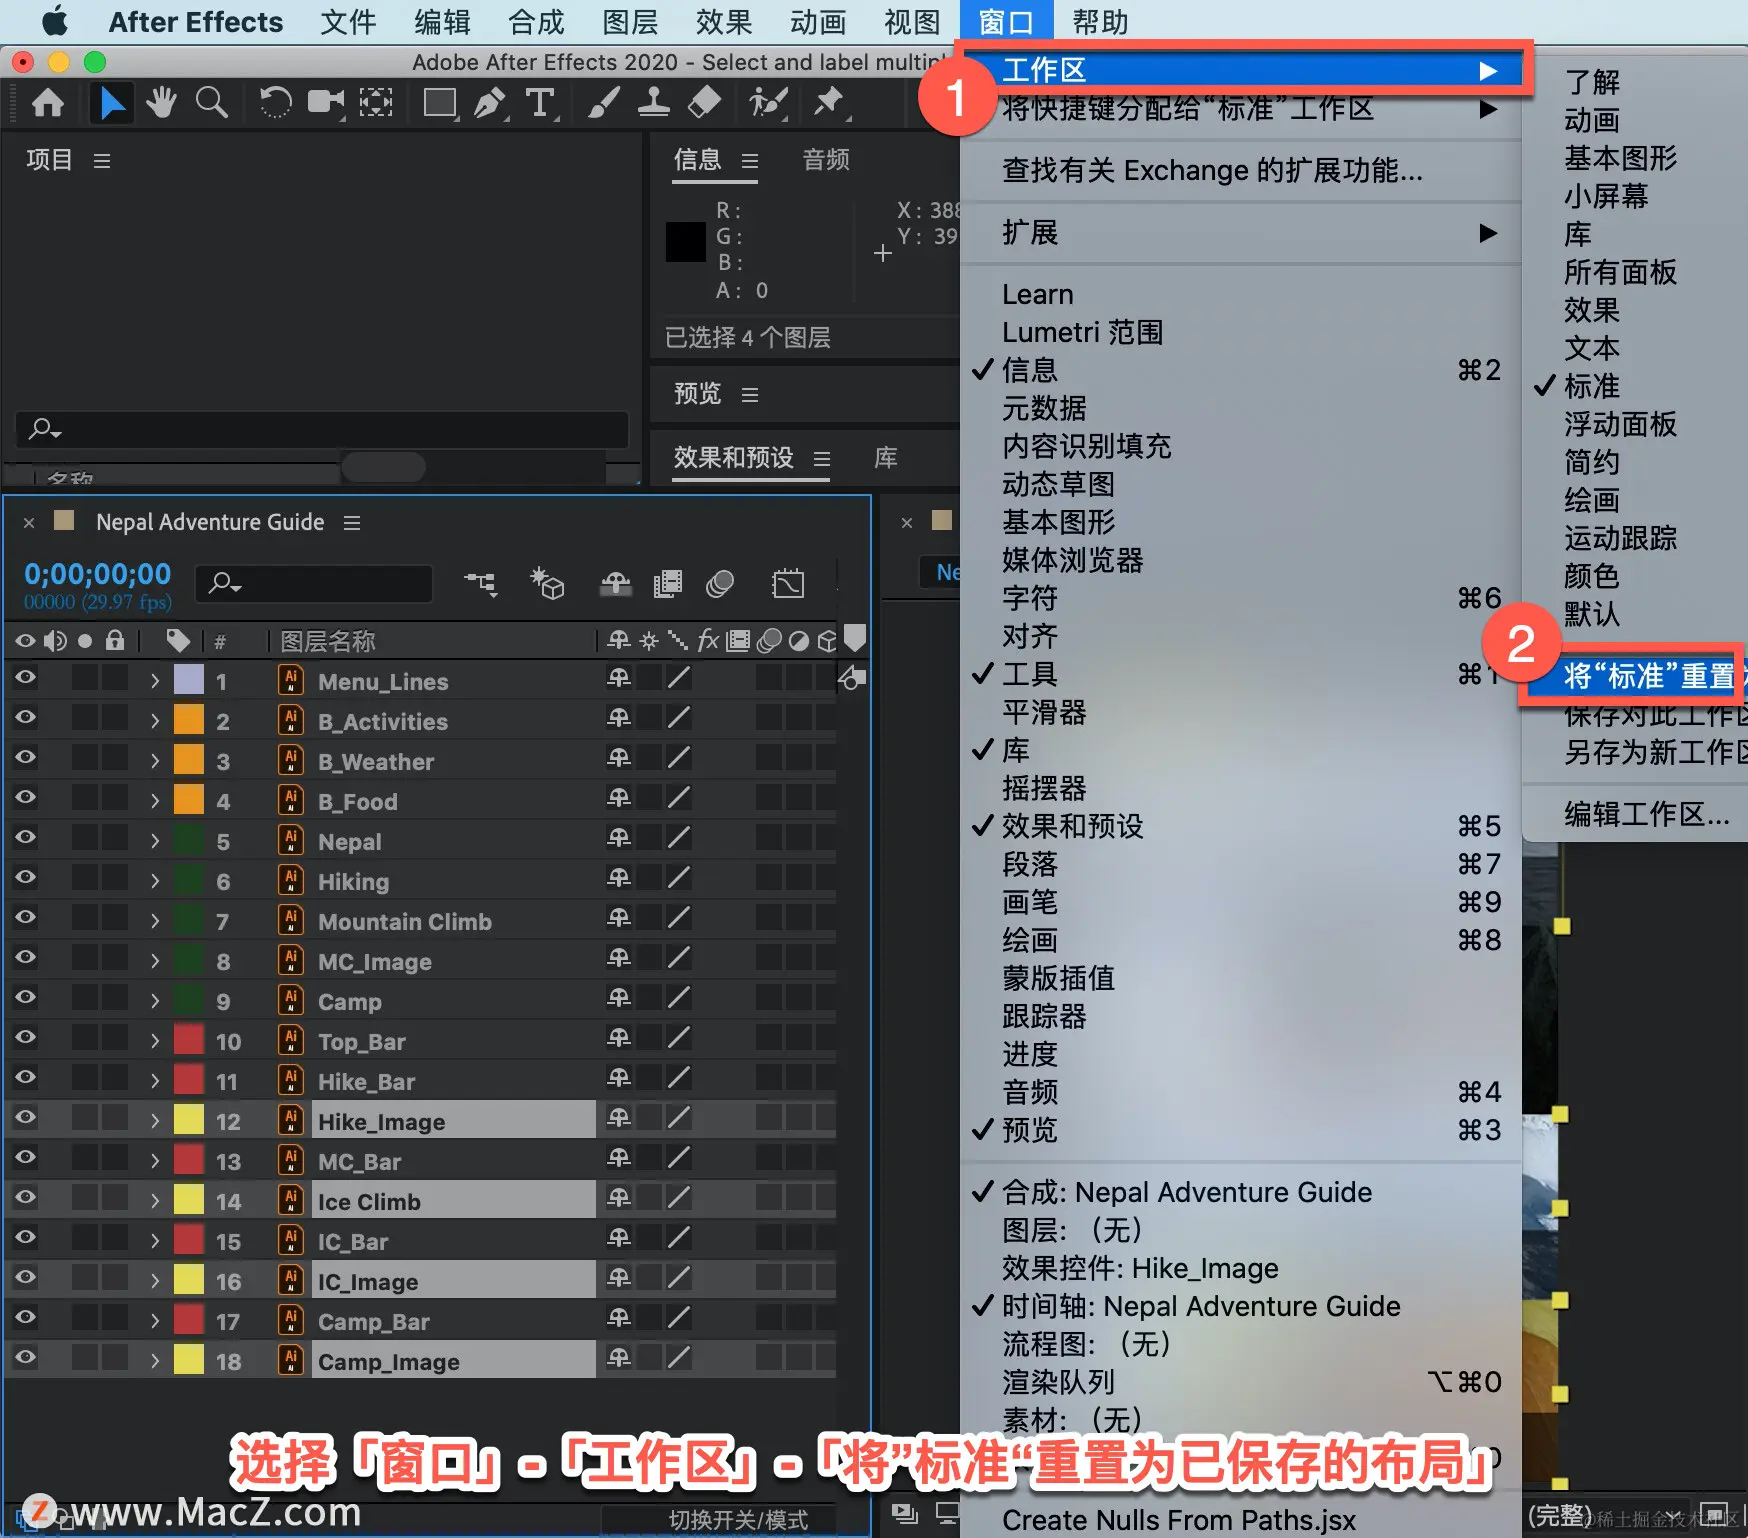Toggle visibility of Camp_Image layer
This screenshot has height=1538, width=1748.
click(x=25, y=1357)
